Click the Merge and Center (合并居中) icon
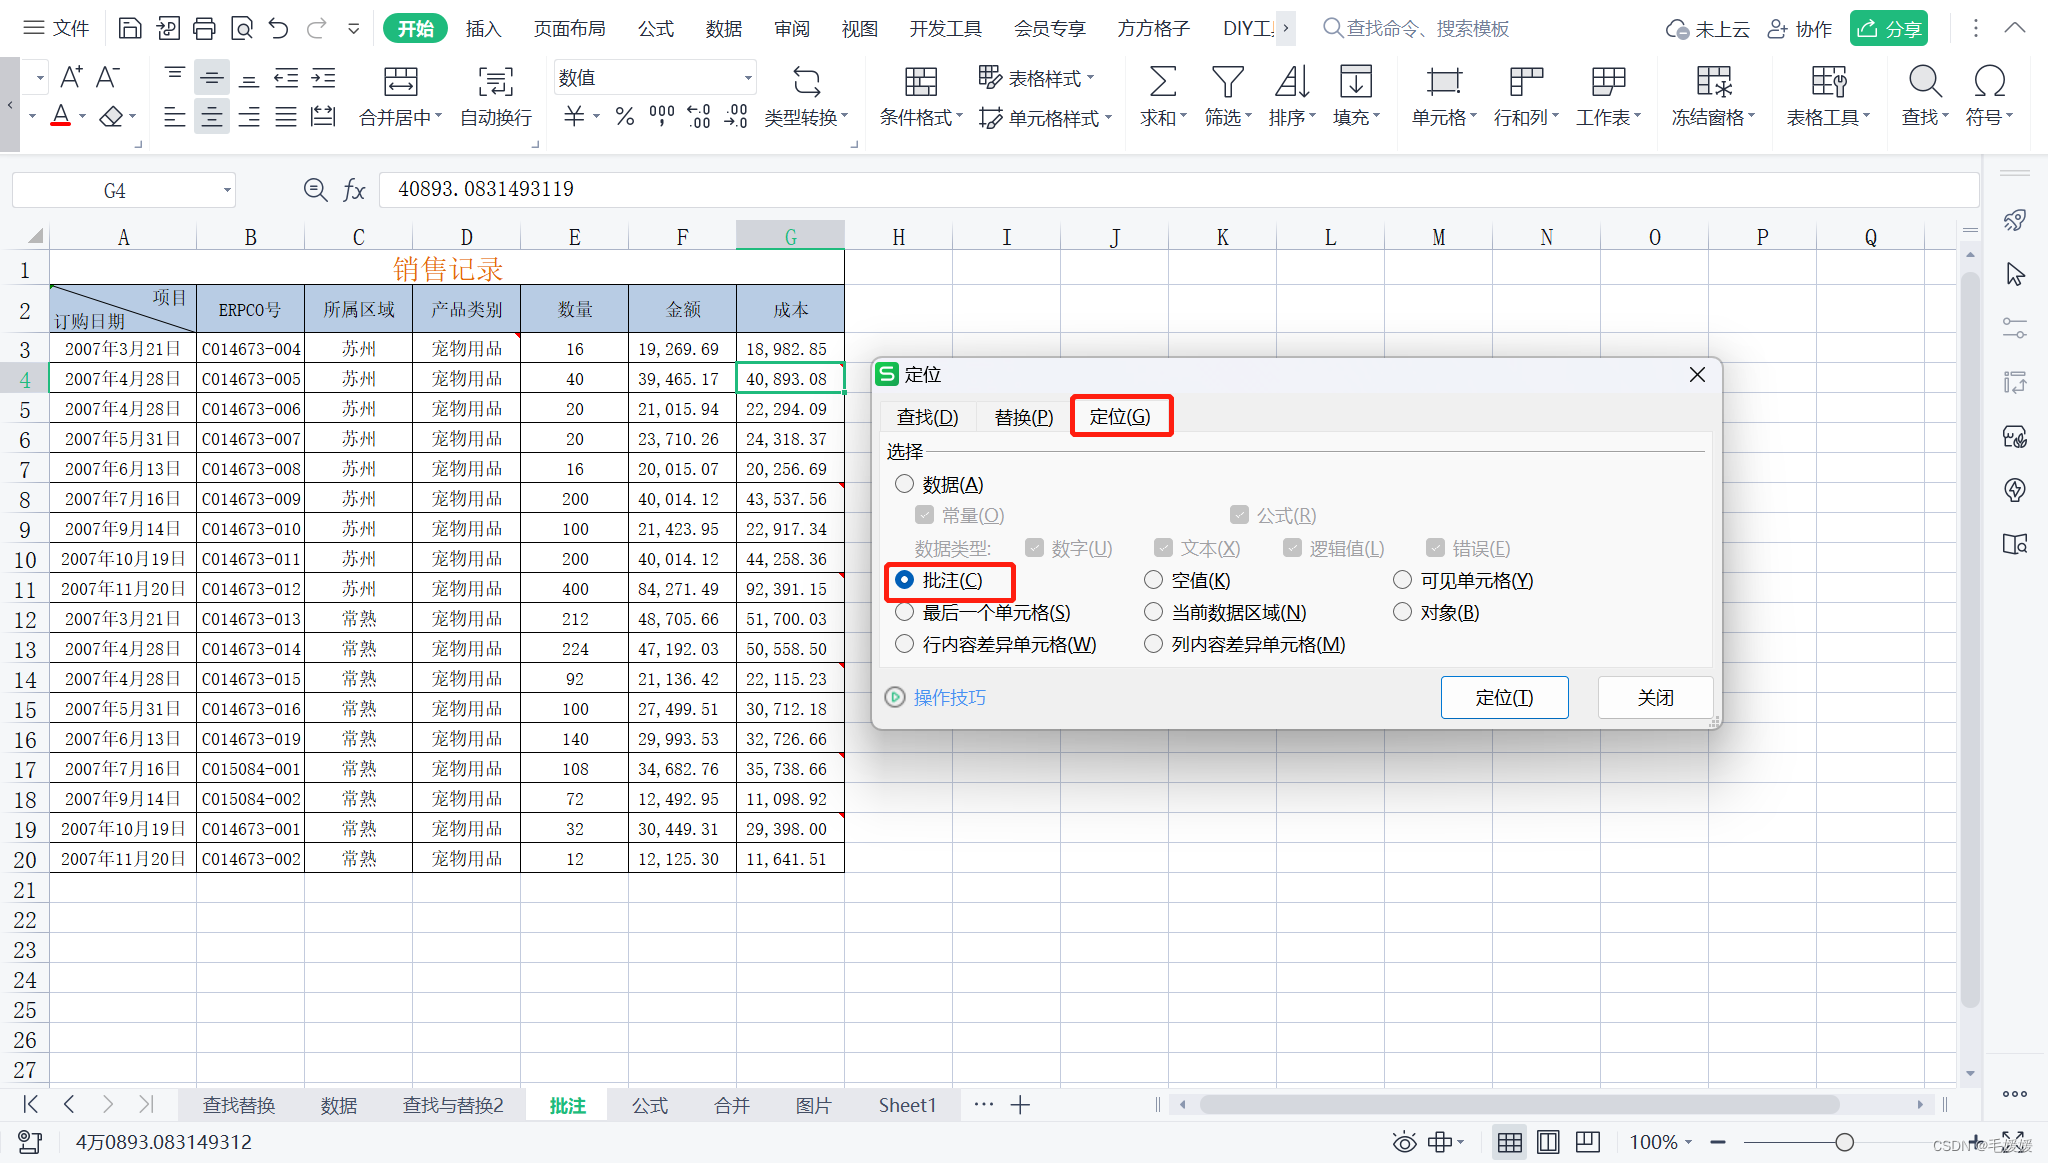 [x=400, y=82]
